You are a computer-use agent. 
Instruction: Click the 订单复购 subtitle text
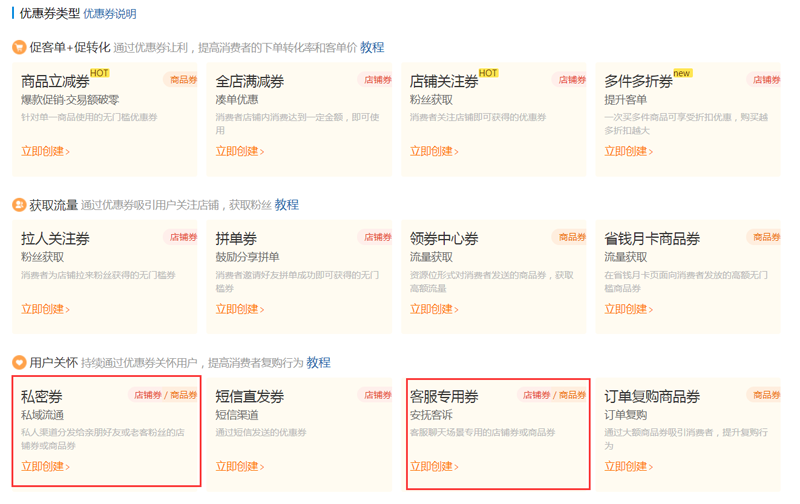[626, 415]
